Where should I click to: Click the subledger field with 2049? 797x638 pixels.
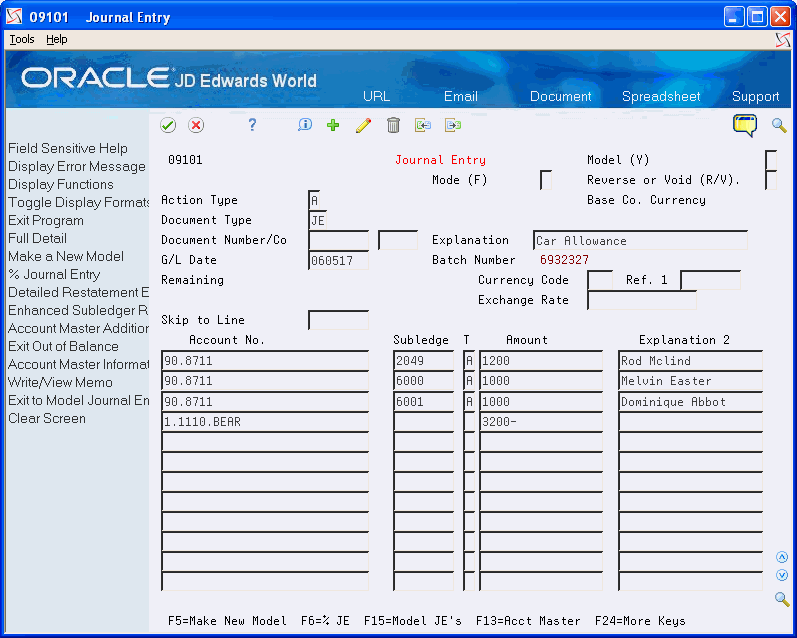(x=423, y=360)
